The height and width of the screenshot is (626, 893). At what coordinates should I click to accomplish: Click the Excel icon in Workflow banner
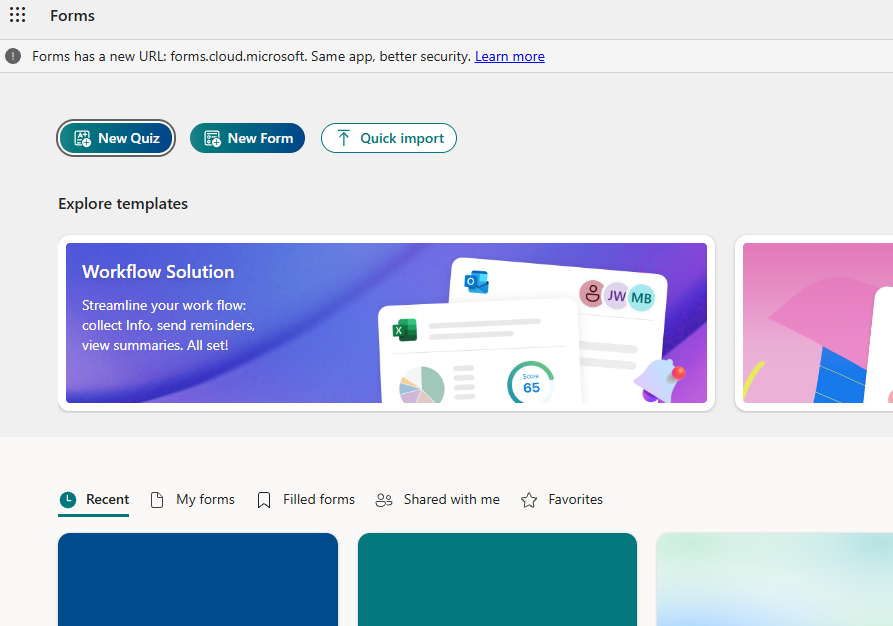[x=405, y=330]
